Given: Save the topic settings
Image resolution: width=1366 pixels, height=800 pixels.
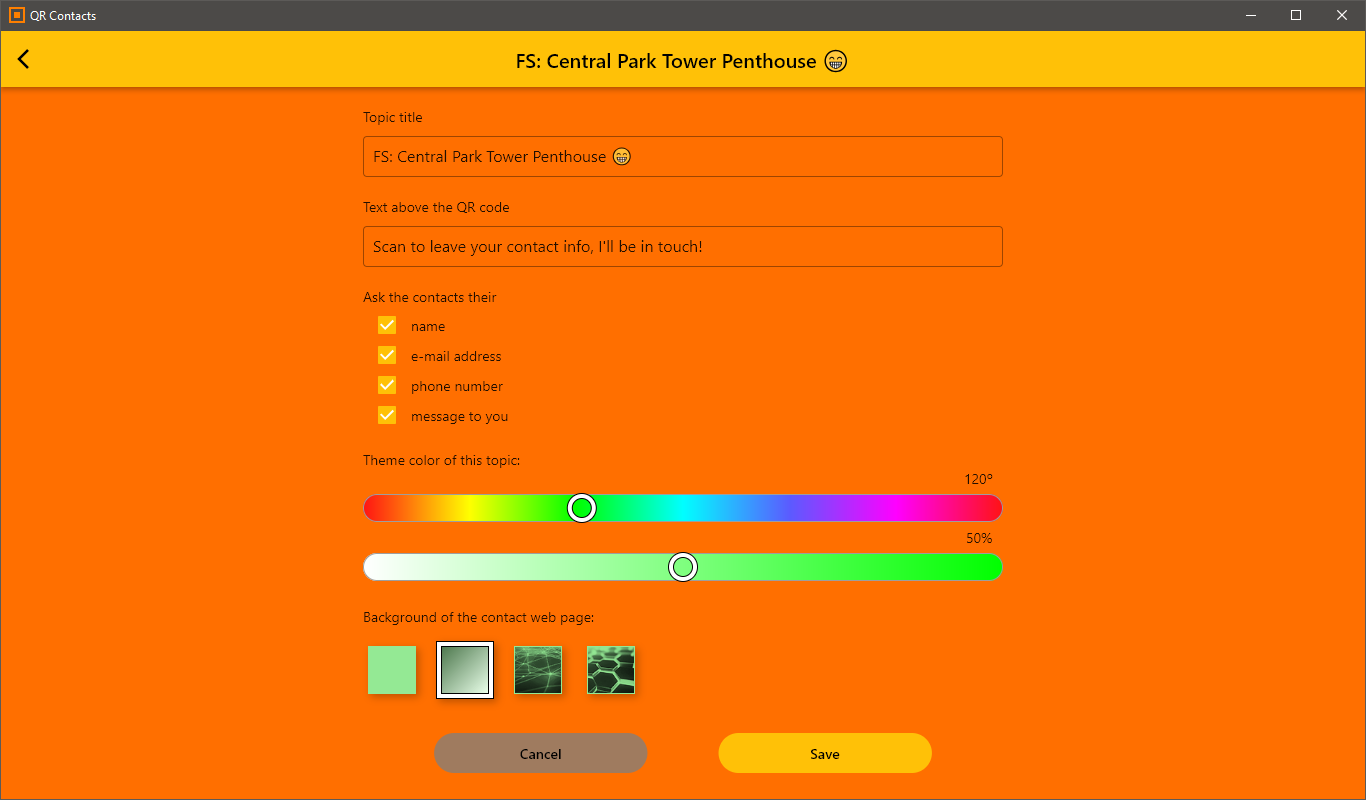Looking at the screenshot, I should tap(825, 753).
